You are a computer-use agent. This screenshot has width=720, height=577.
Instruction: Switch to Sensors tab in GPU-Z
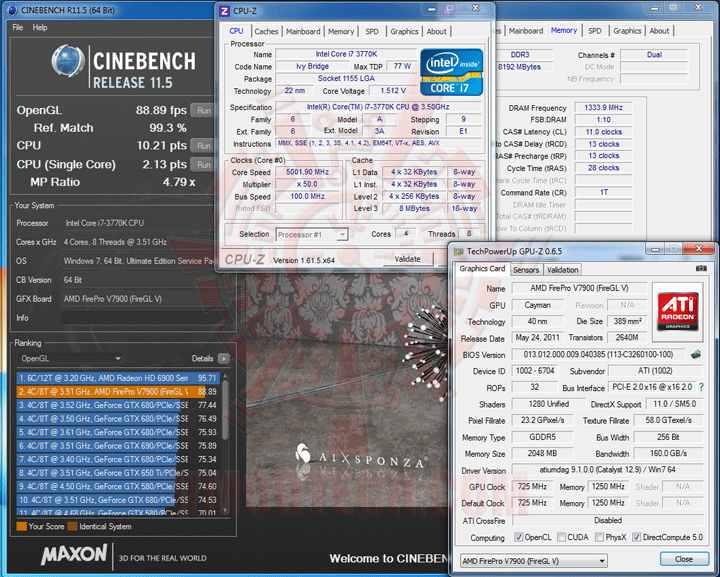pyautogui.click(x=526, y=269)
